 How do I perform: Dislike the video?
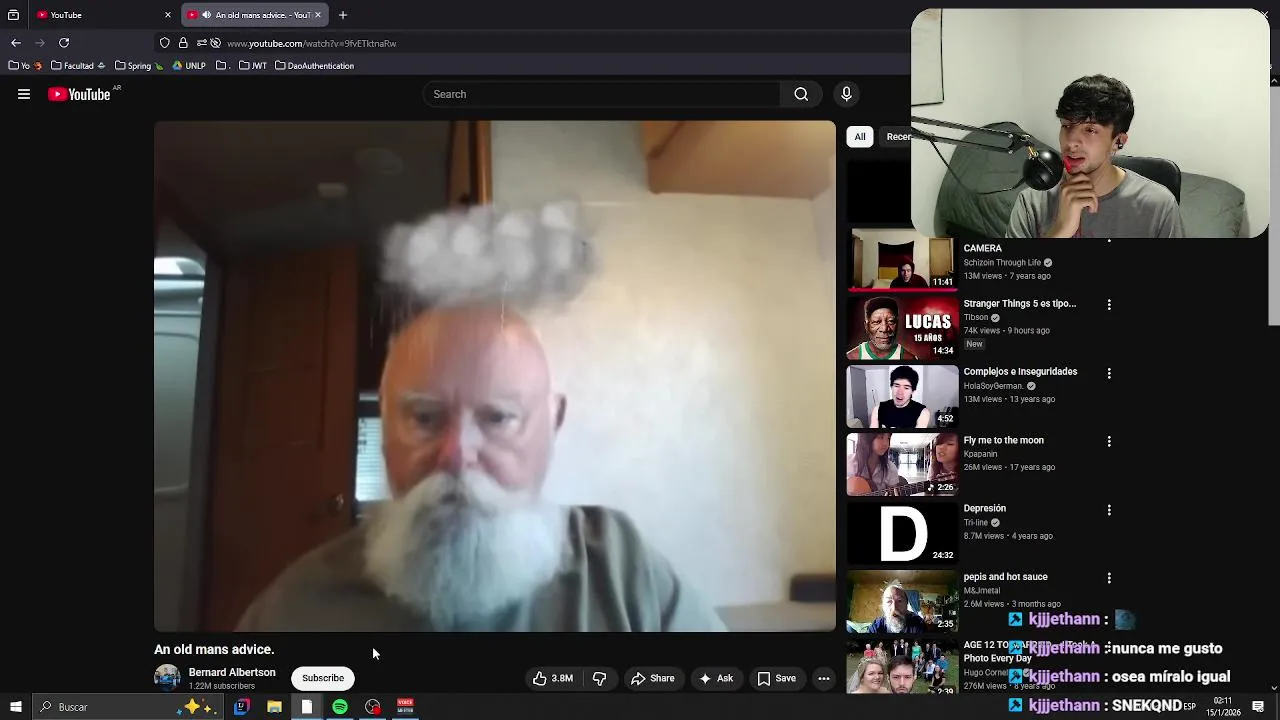599,678
